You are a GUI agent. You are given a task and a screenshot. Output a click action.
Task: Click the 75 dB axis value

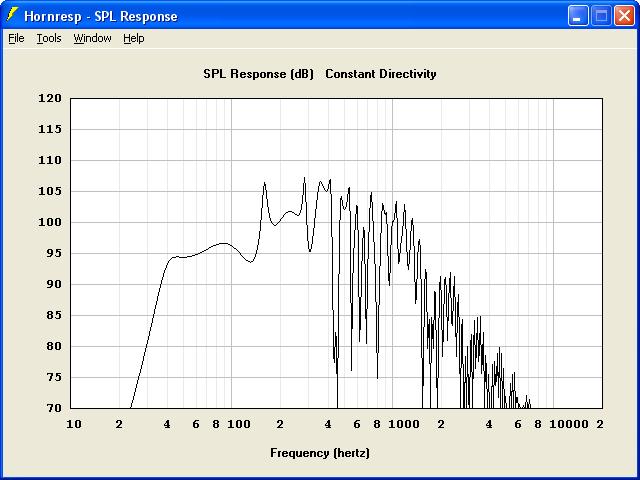pyautogui.click(x=54, y=378)
